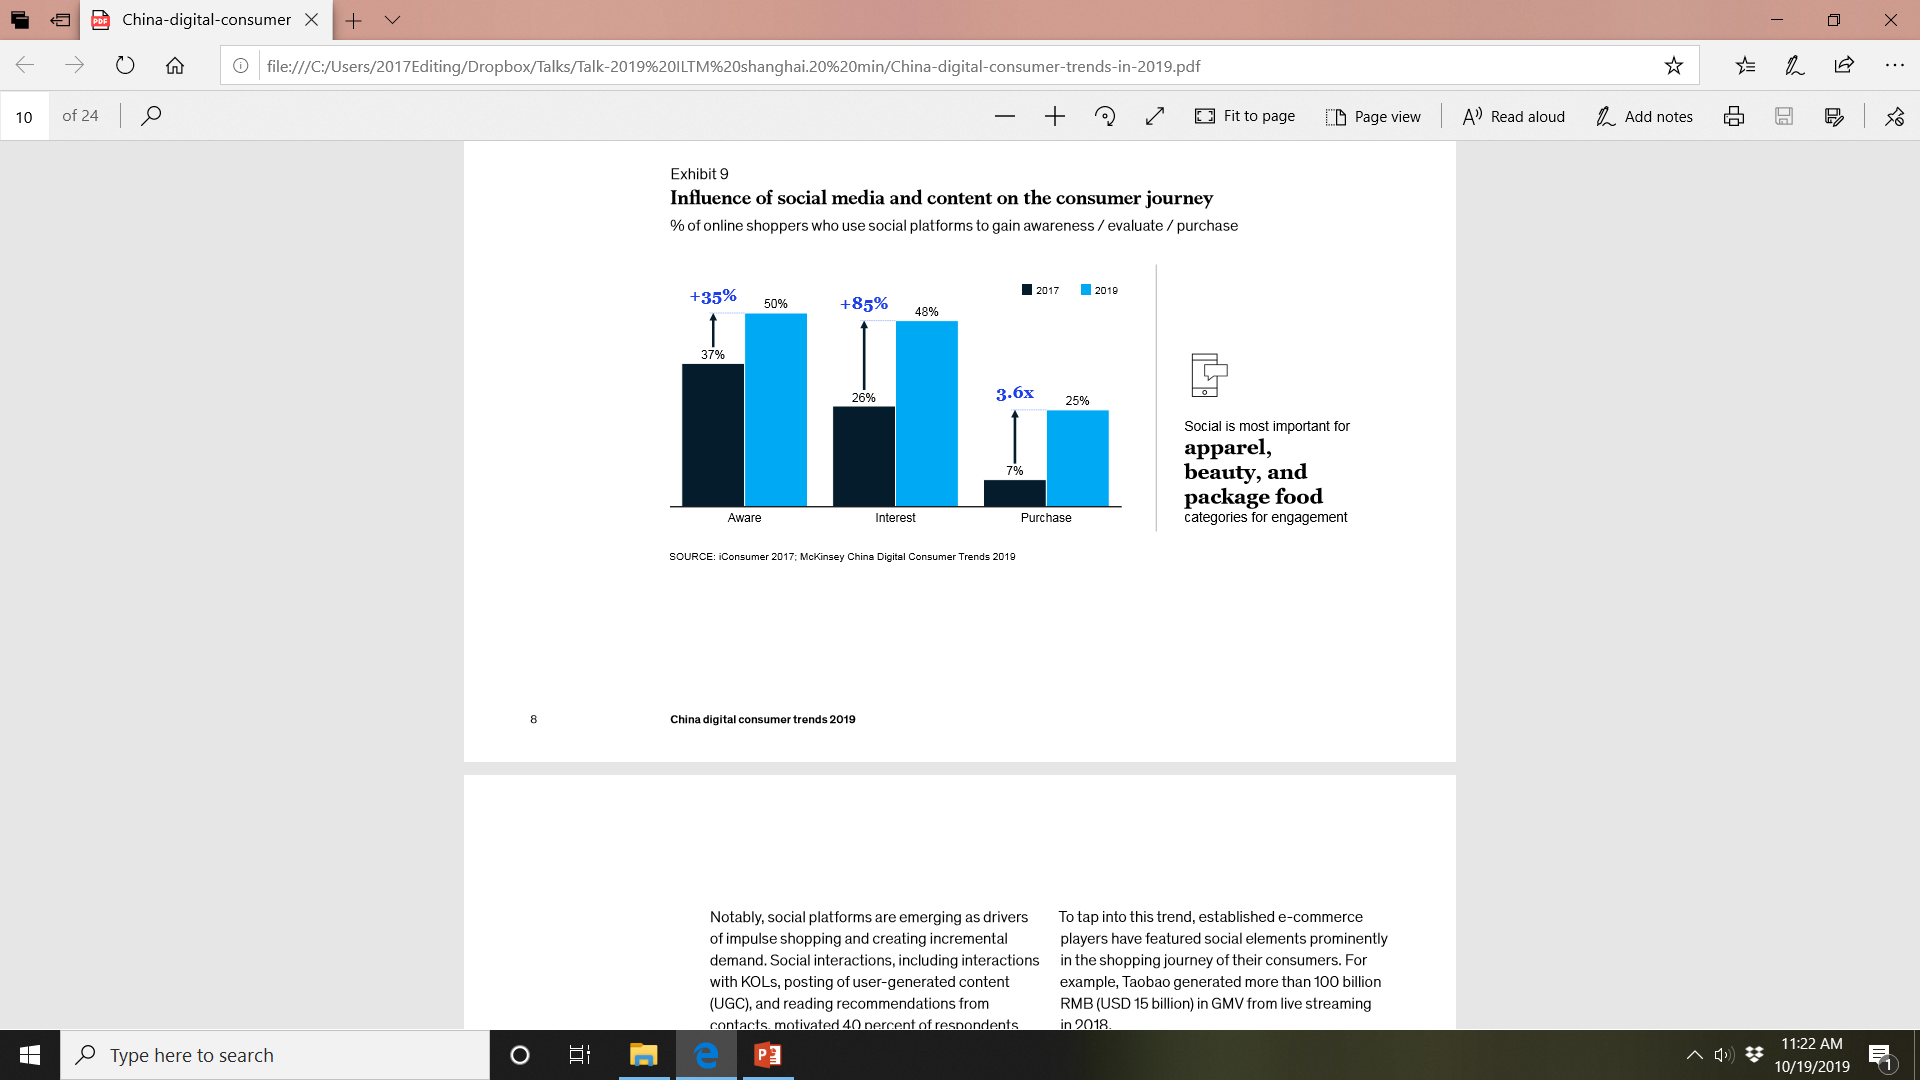Screen dimensions: 1920x1080
Task: Click the 2019 Aware bar at 50%
Action: click(x=776, y=410)
